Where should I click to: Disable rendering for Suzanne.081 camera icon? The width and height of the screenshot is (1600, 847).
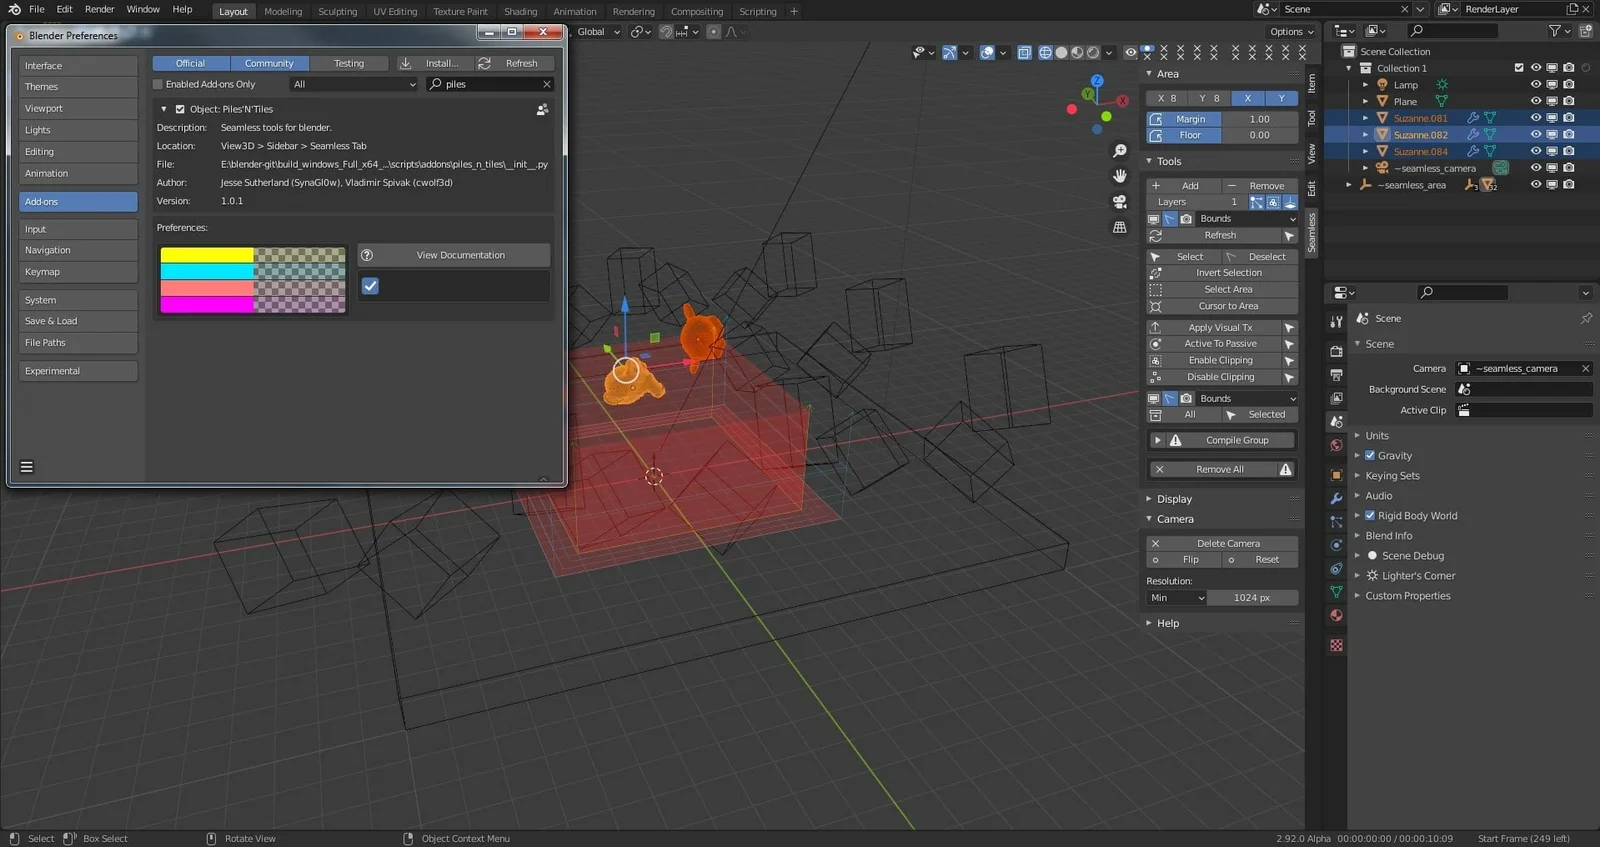1569,118
